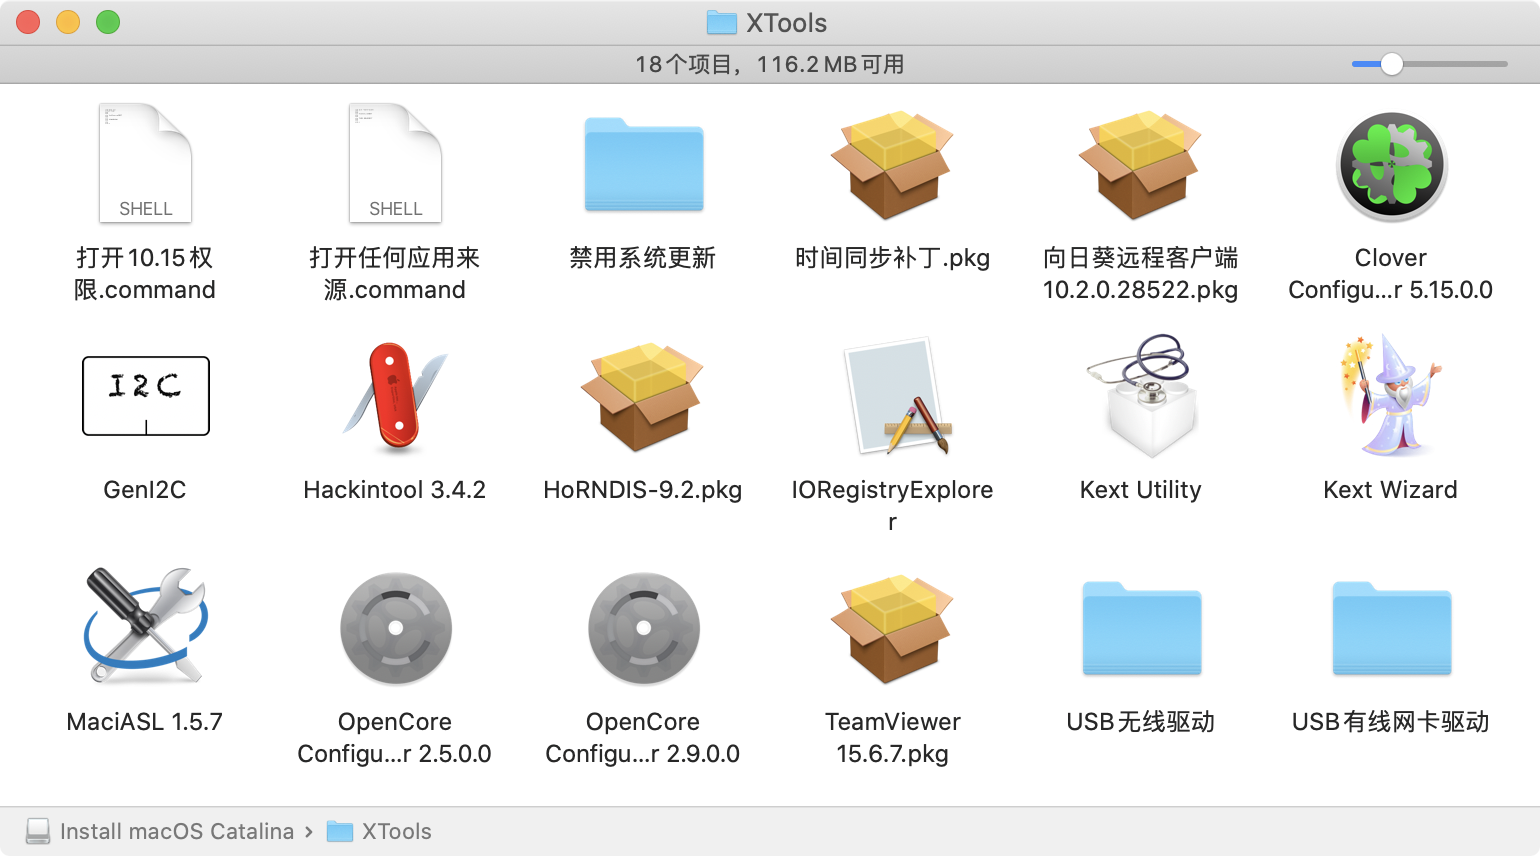Click the 打开任何应用来源.command file name

[x=395, y=274]
